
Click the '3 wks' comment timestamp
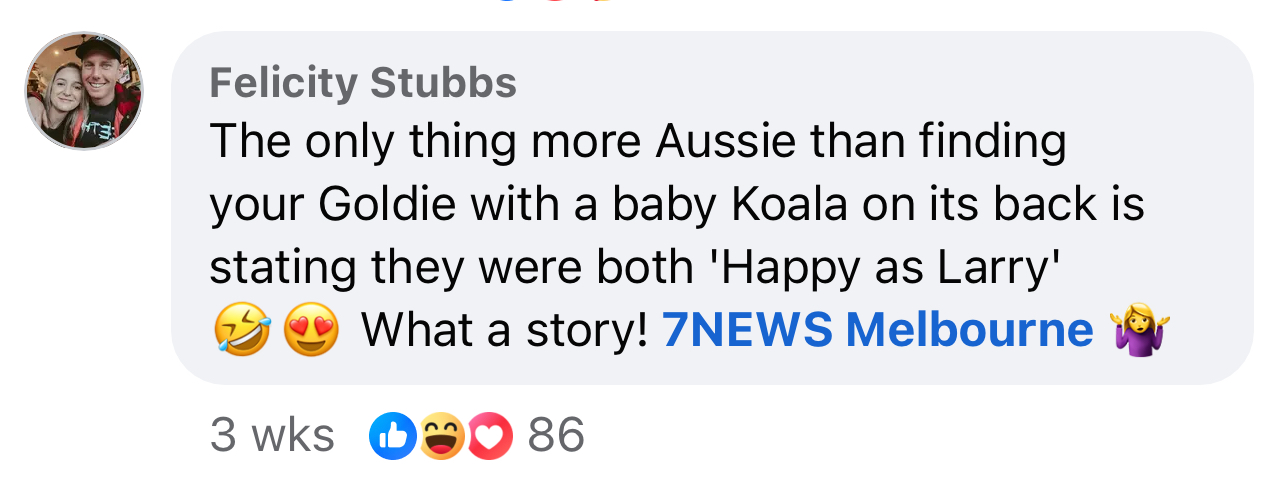[272, 435]
